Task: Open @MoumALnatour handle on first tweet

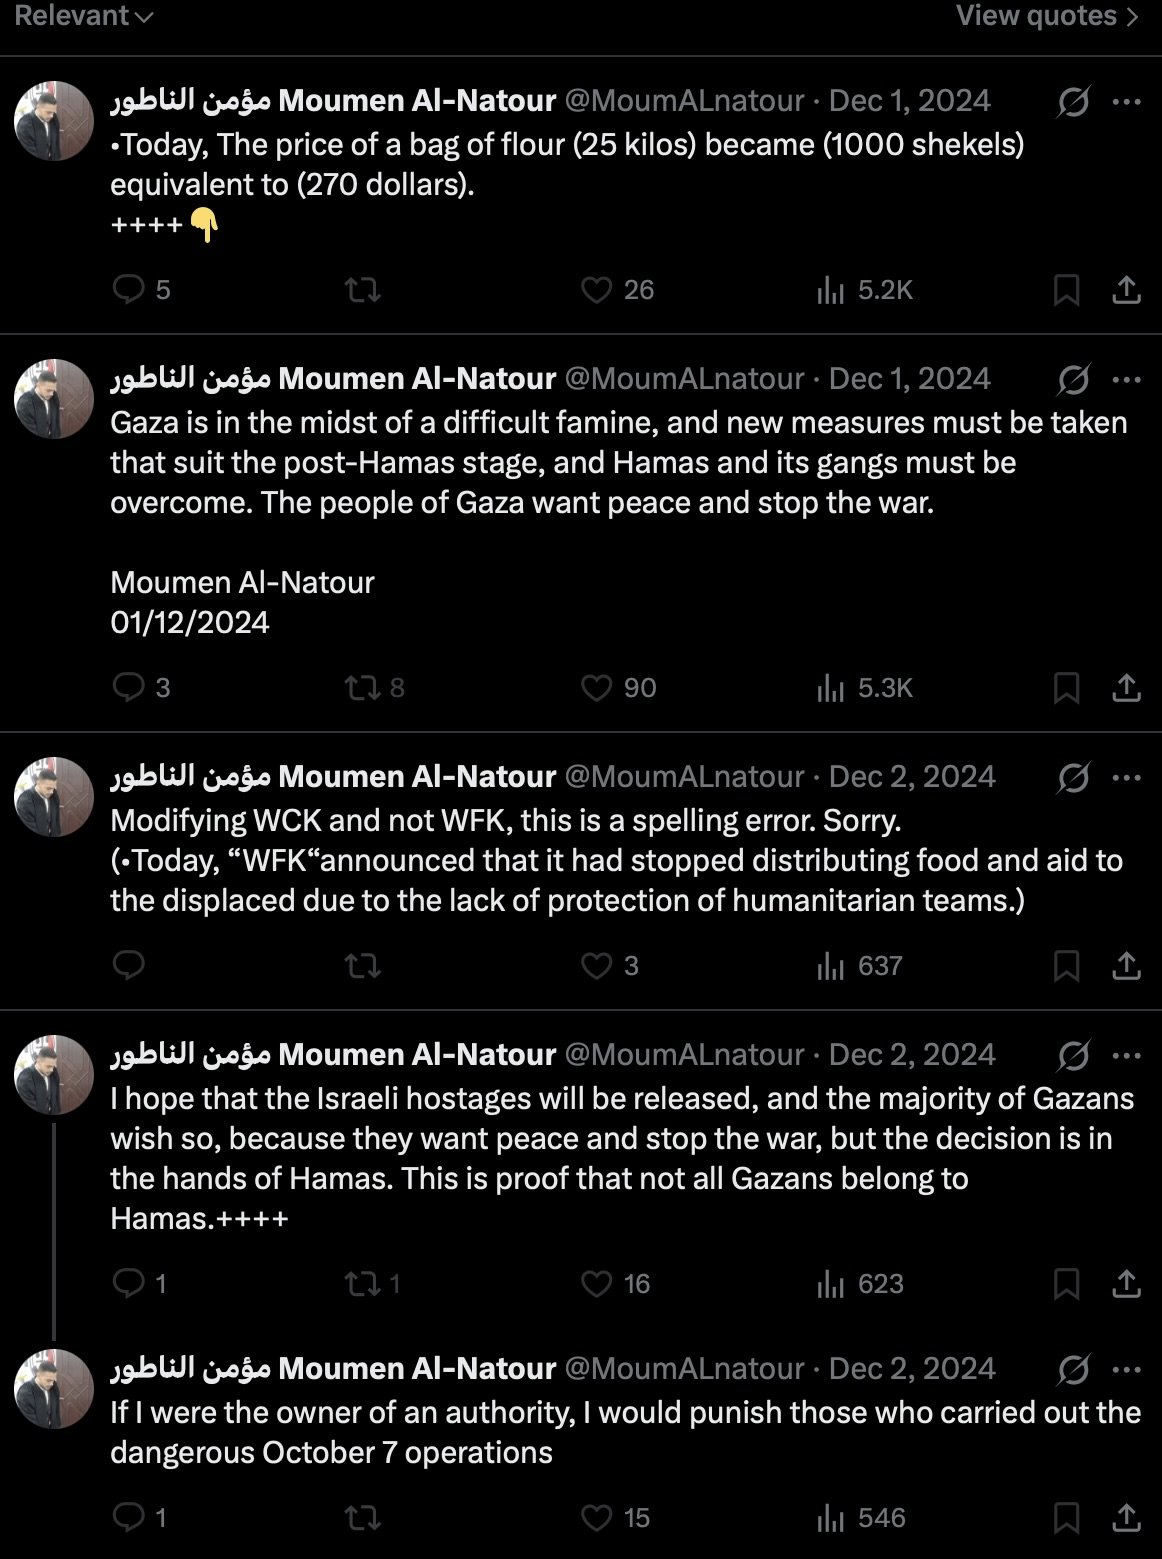Action: 685,101
